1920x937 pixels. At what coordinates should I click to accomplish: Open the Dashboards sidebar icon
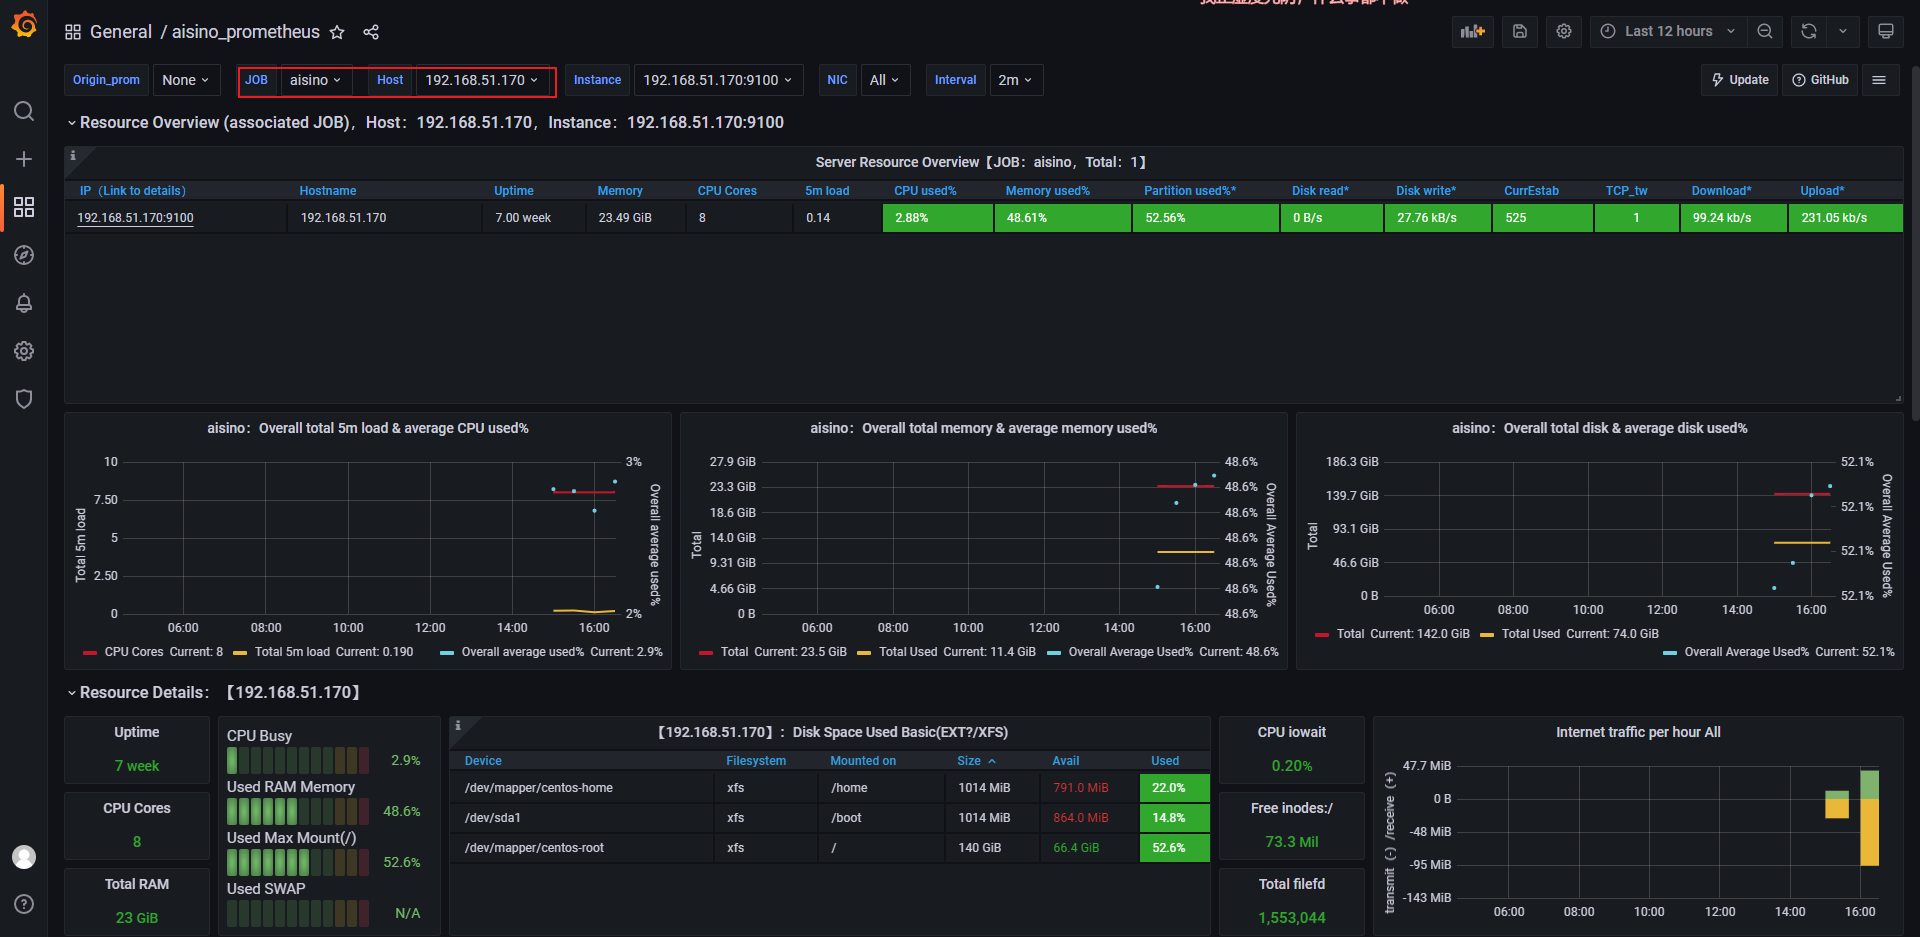pyautogui.click(x=24, y=207)
